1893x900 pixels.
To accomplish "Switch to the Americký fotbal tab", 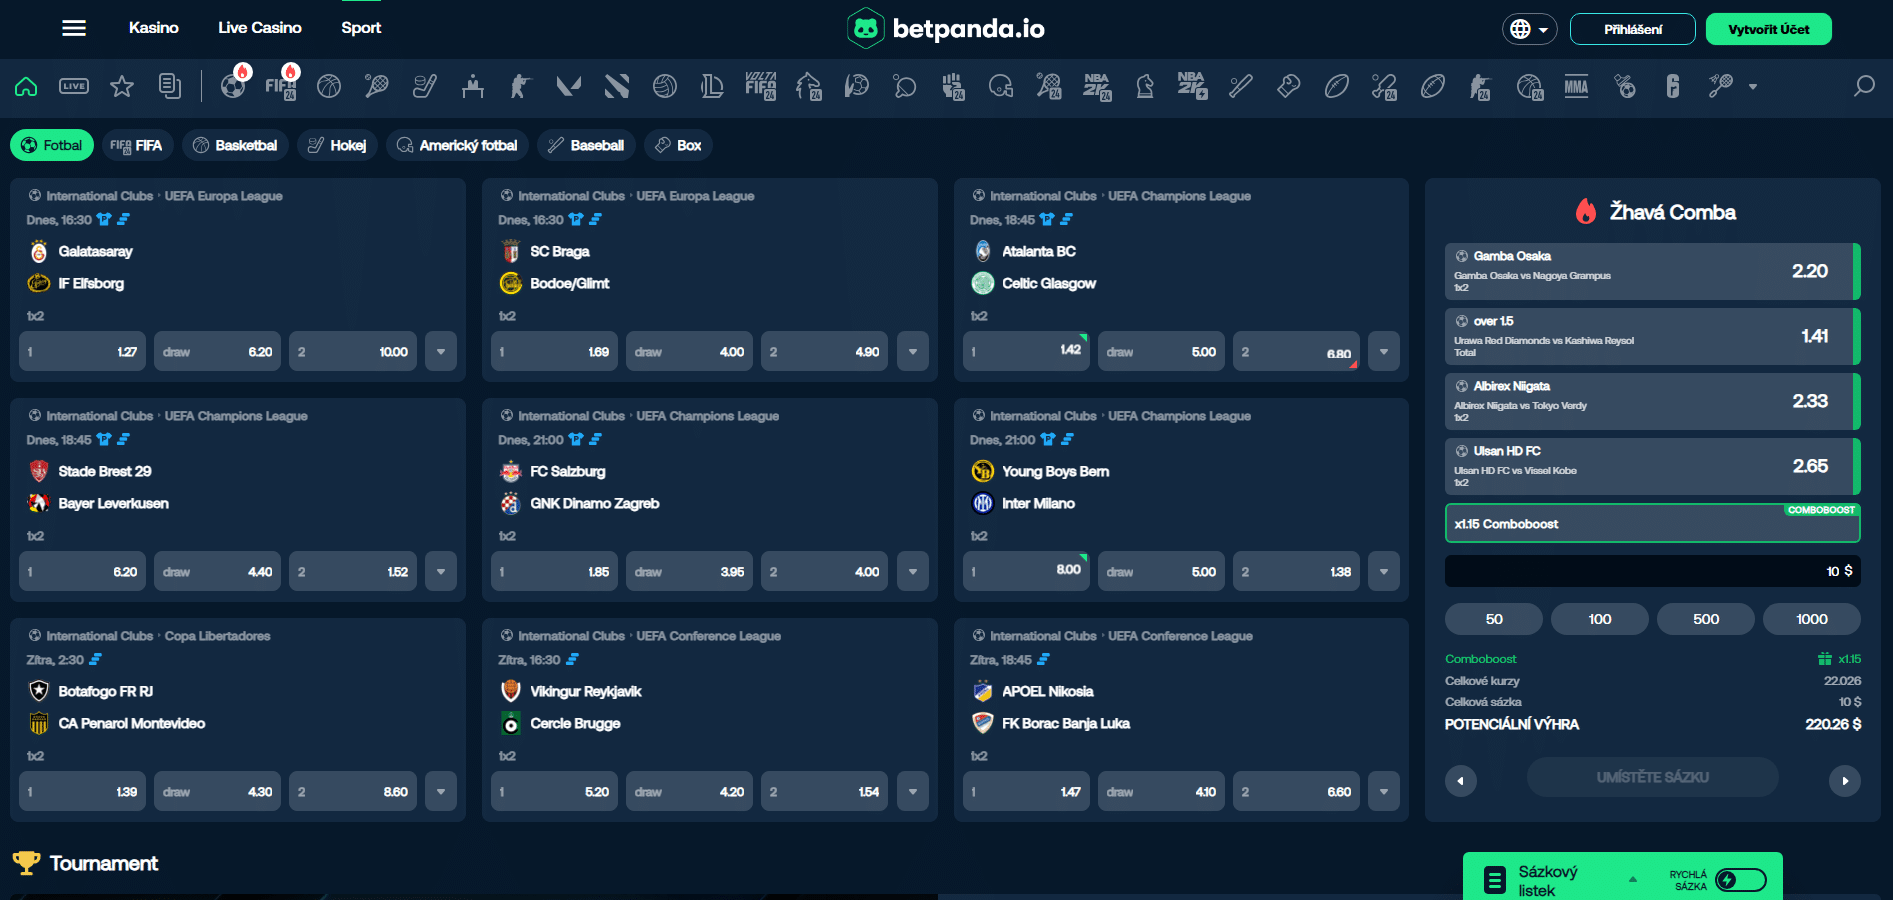I will pyautogui.click(x=457, y=145).
